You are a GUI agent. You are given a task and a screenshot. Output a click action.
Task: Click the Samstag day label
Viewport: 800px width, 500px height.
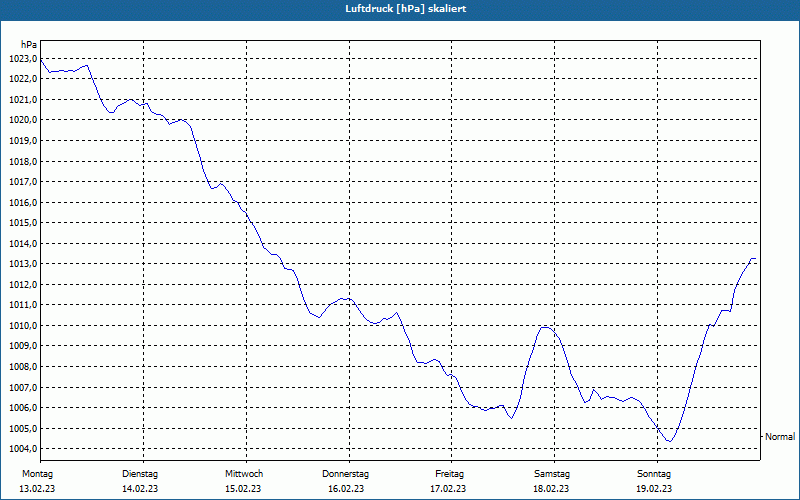[552, 474]
